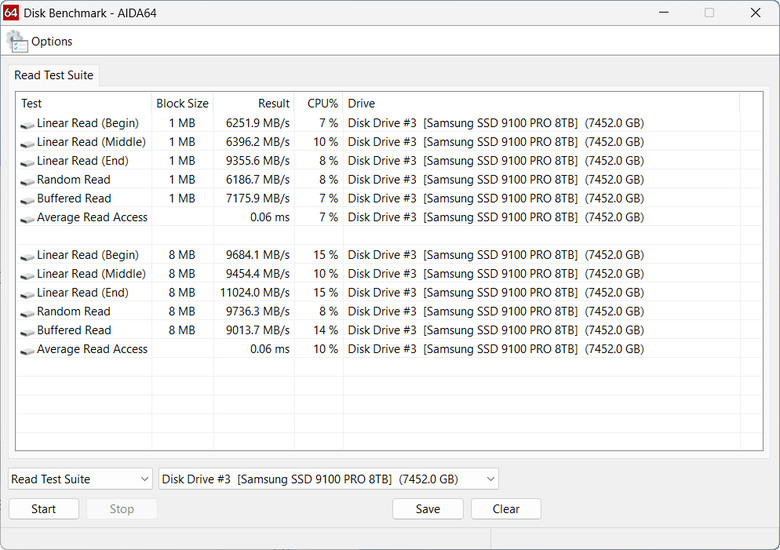780x550 pixels.
Task: Select the 9013.7 MB/s result value
Action: pyautogui.click(x=258, y=330)
